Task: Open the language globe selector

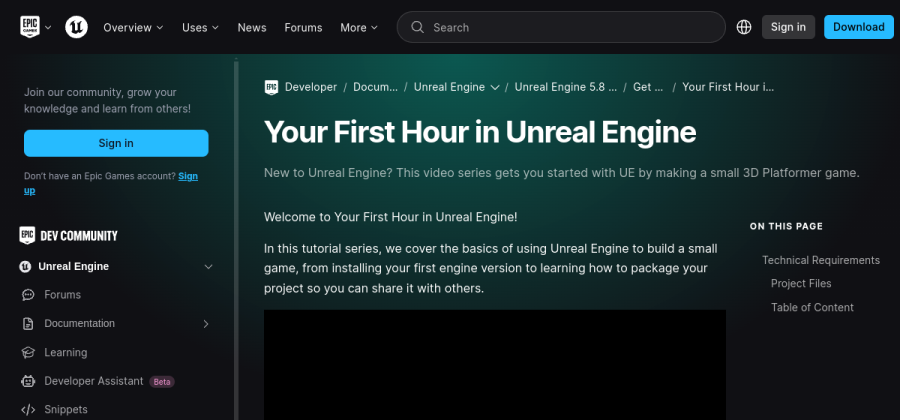Action: [744, 27]
